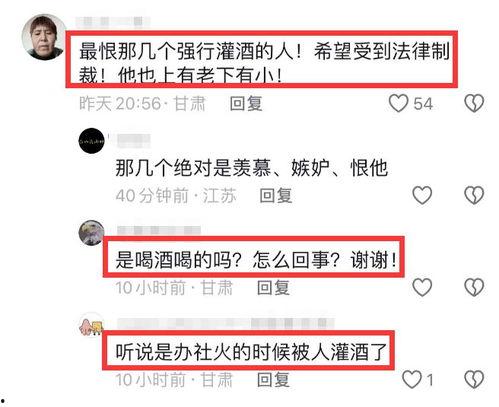Like the comment asking 是喝酒喝的吗
The height and width of the screenshot is (407, 499).
click(422, 287)
